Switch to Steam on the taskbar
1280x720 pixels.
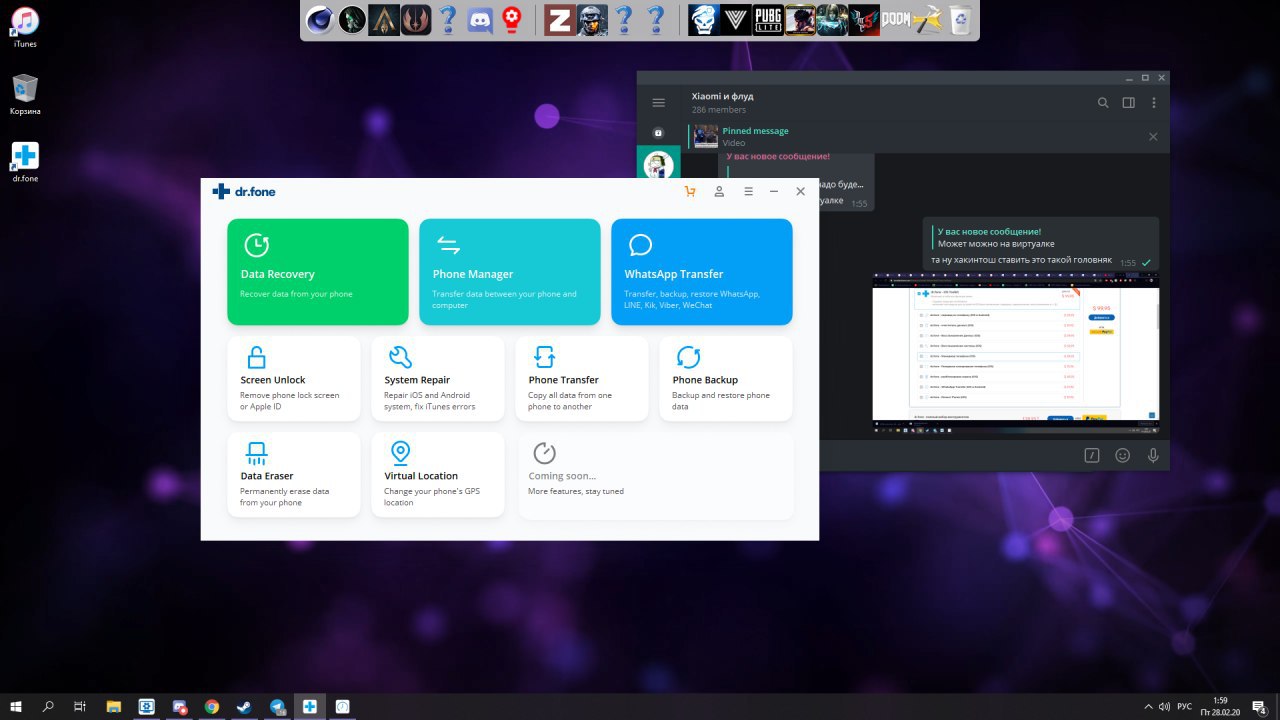coord(244,706)
